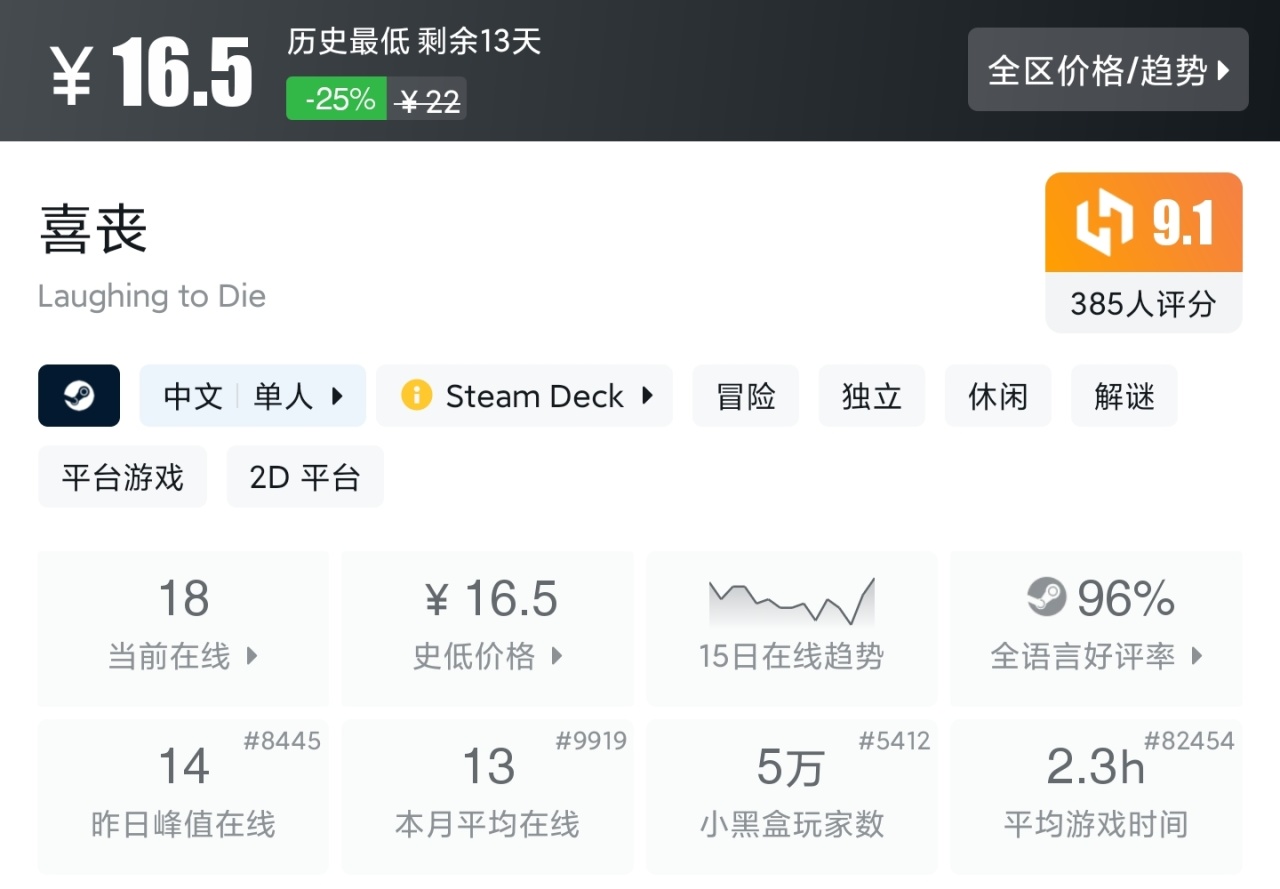
Task: Click the yellow Steam Deck info icon
Action: [x=416, y=396]
